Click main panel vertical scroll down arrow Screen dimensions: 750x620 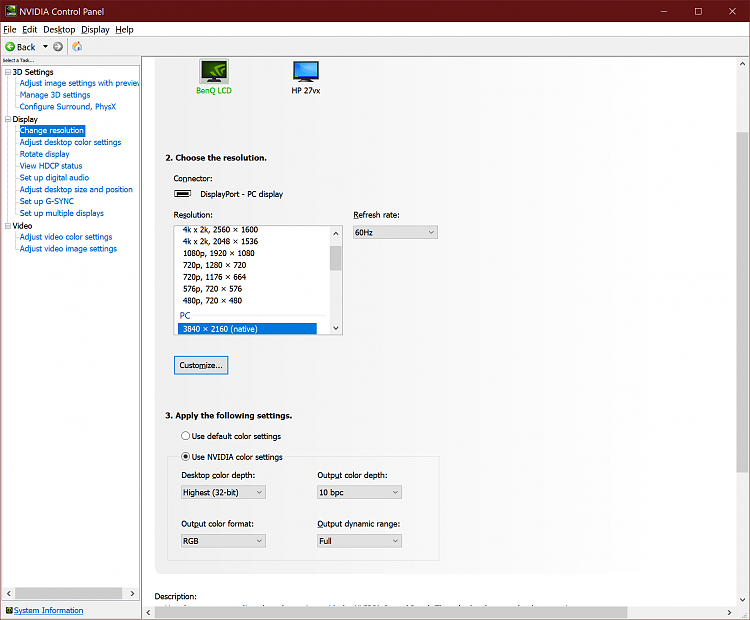tap(742, 599)
